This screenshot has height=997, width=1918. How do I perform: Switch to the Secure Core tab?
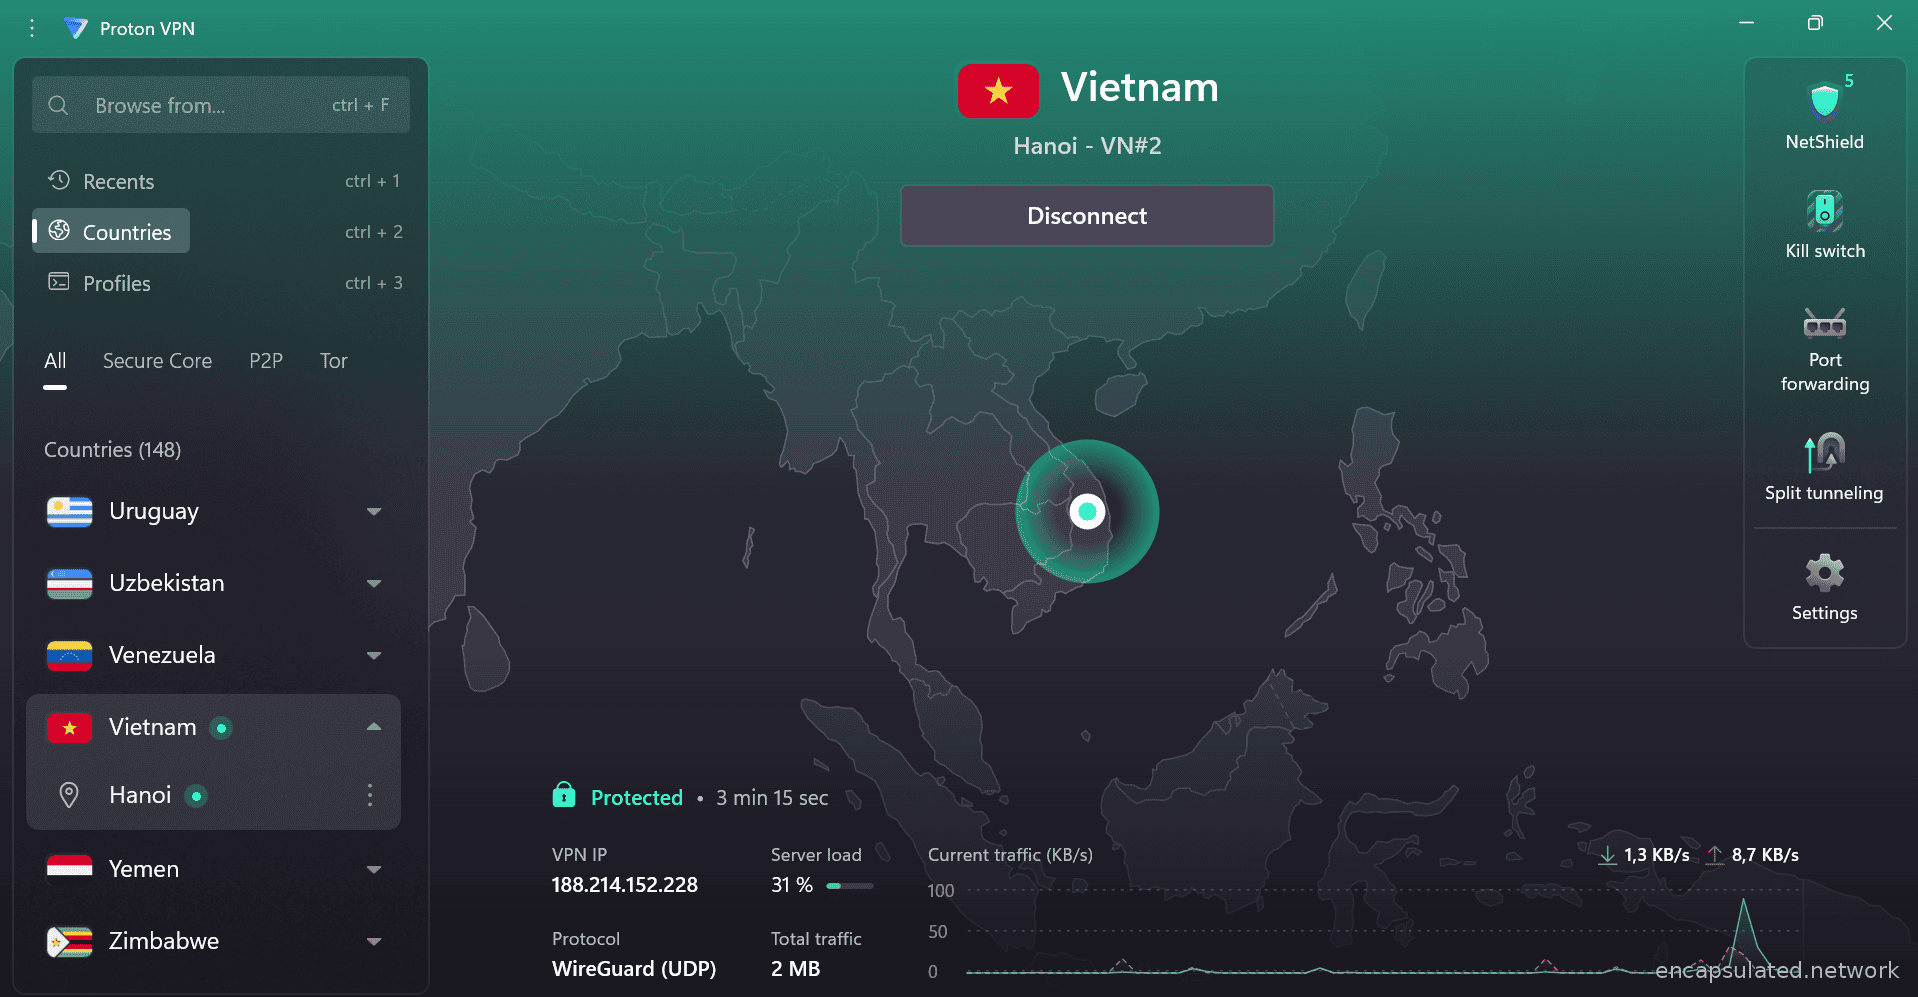(157, 361)
